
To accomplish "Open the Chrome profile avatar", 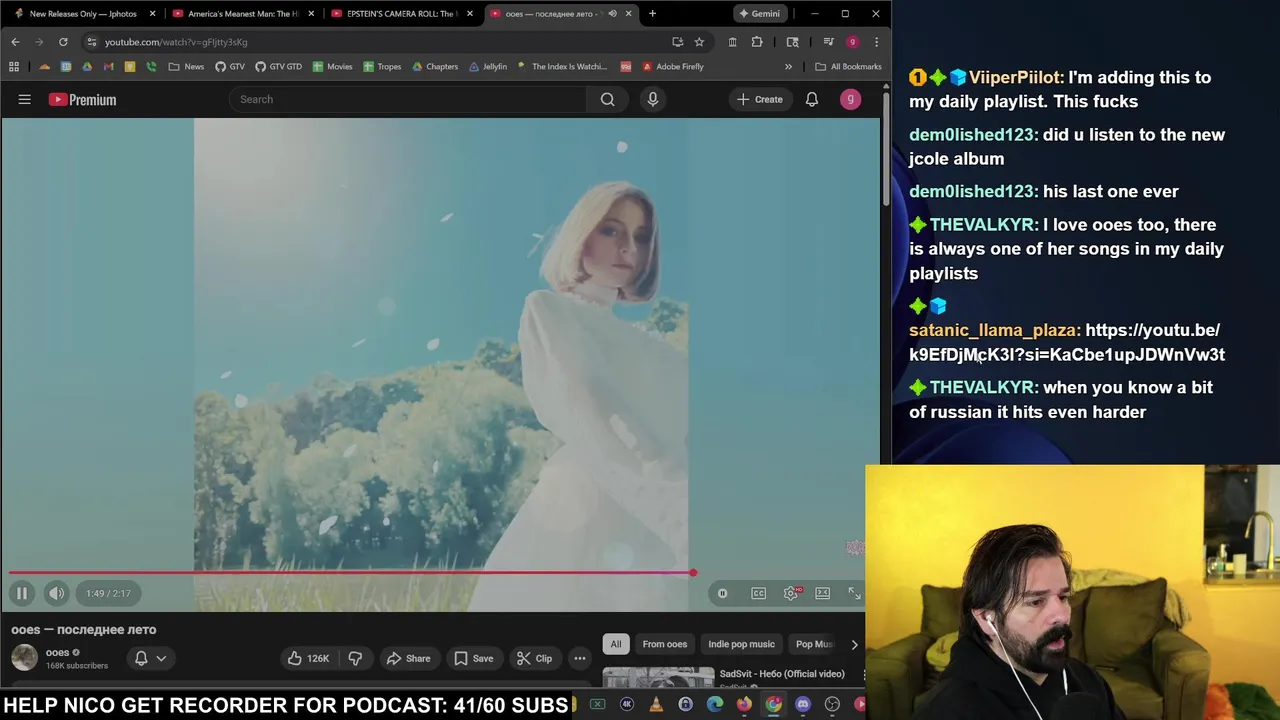I will (x=852, y=42).
